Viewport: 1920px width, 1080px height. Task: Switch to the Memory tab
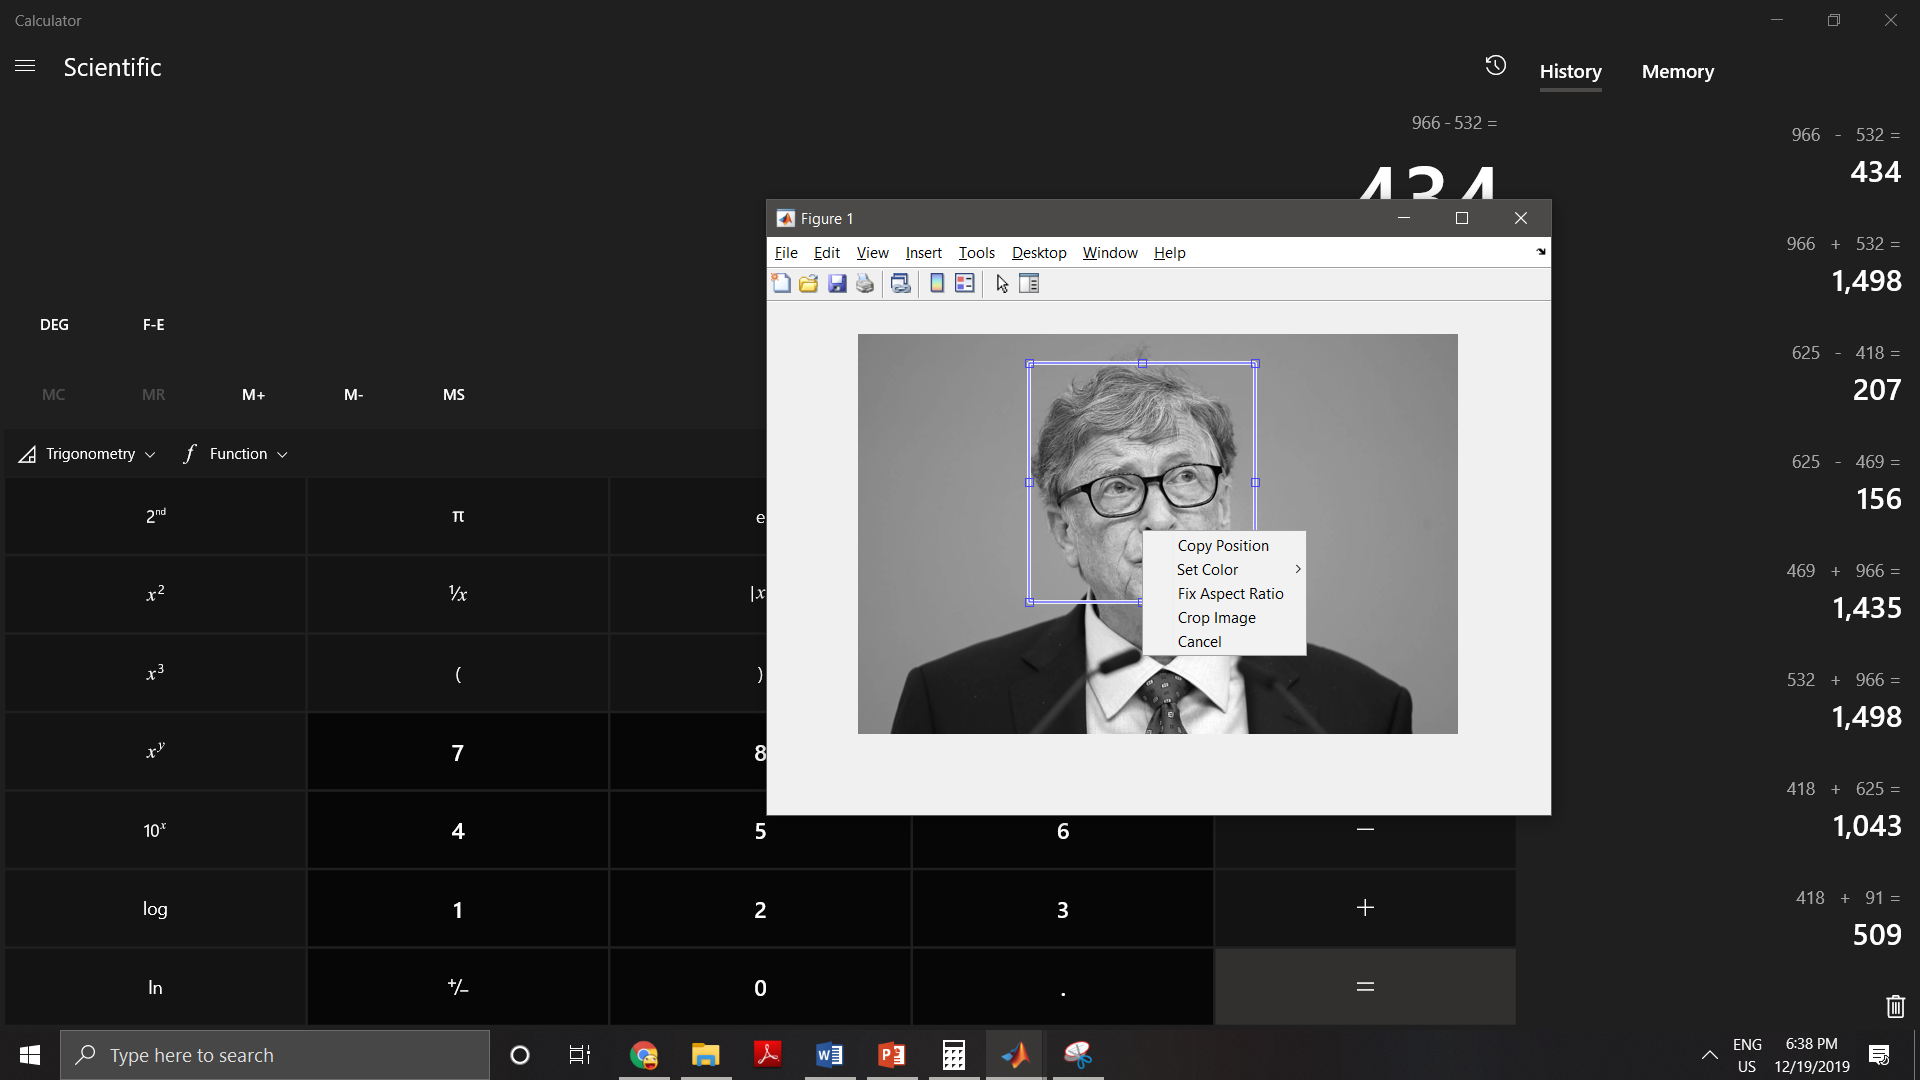pos(1677,72)
